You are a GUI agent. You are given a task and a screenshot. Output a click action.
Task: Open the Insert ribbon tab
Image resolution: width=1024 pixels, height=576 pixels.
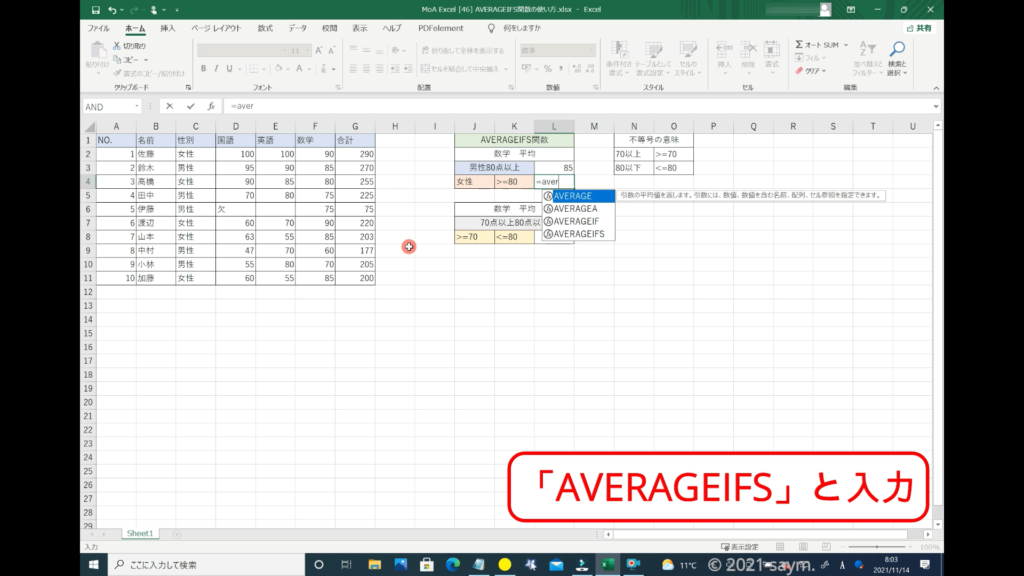point(168,28)
